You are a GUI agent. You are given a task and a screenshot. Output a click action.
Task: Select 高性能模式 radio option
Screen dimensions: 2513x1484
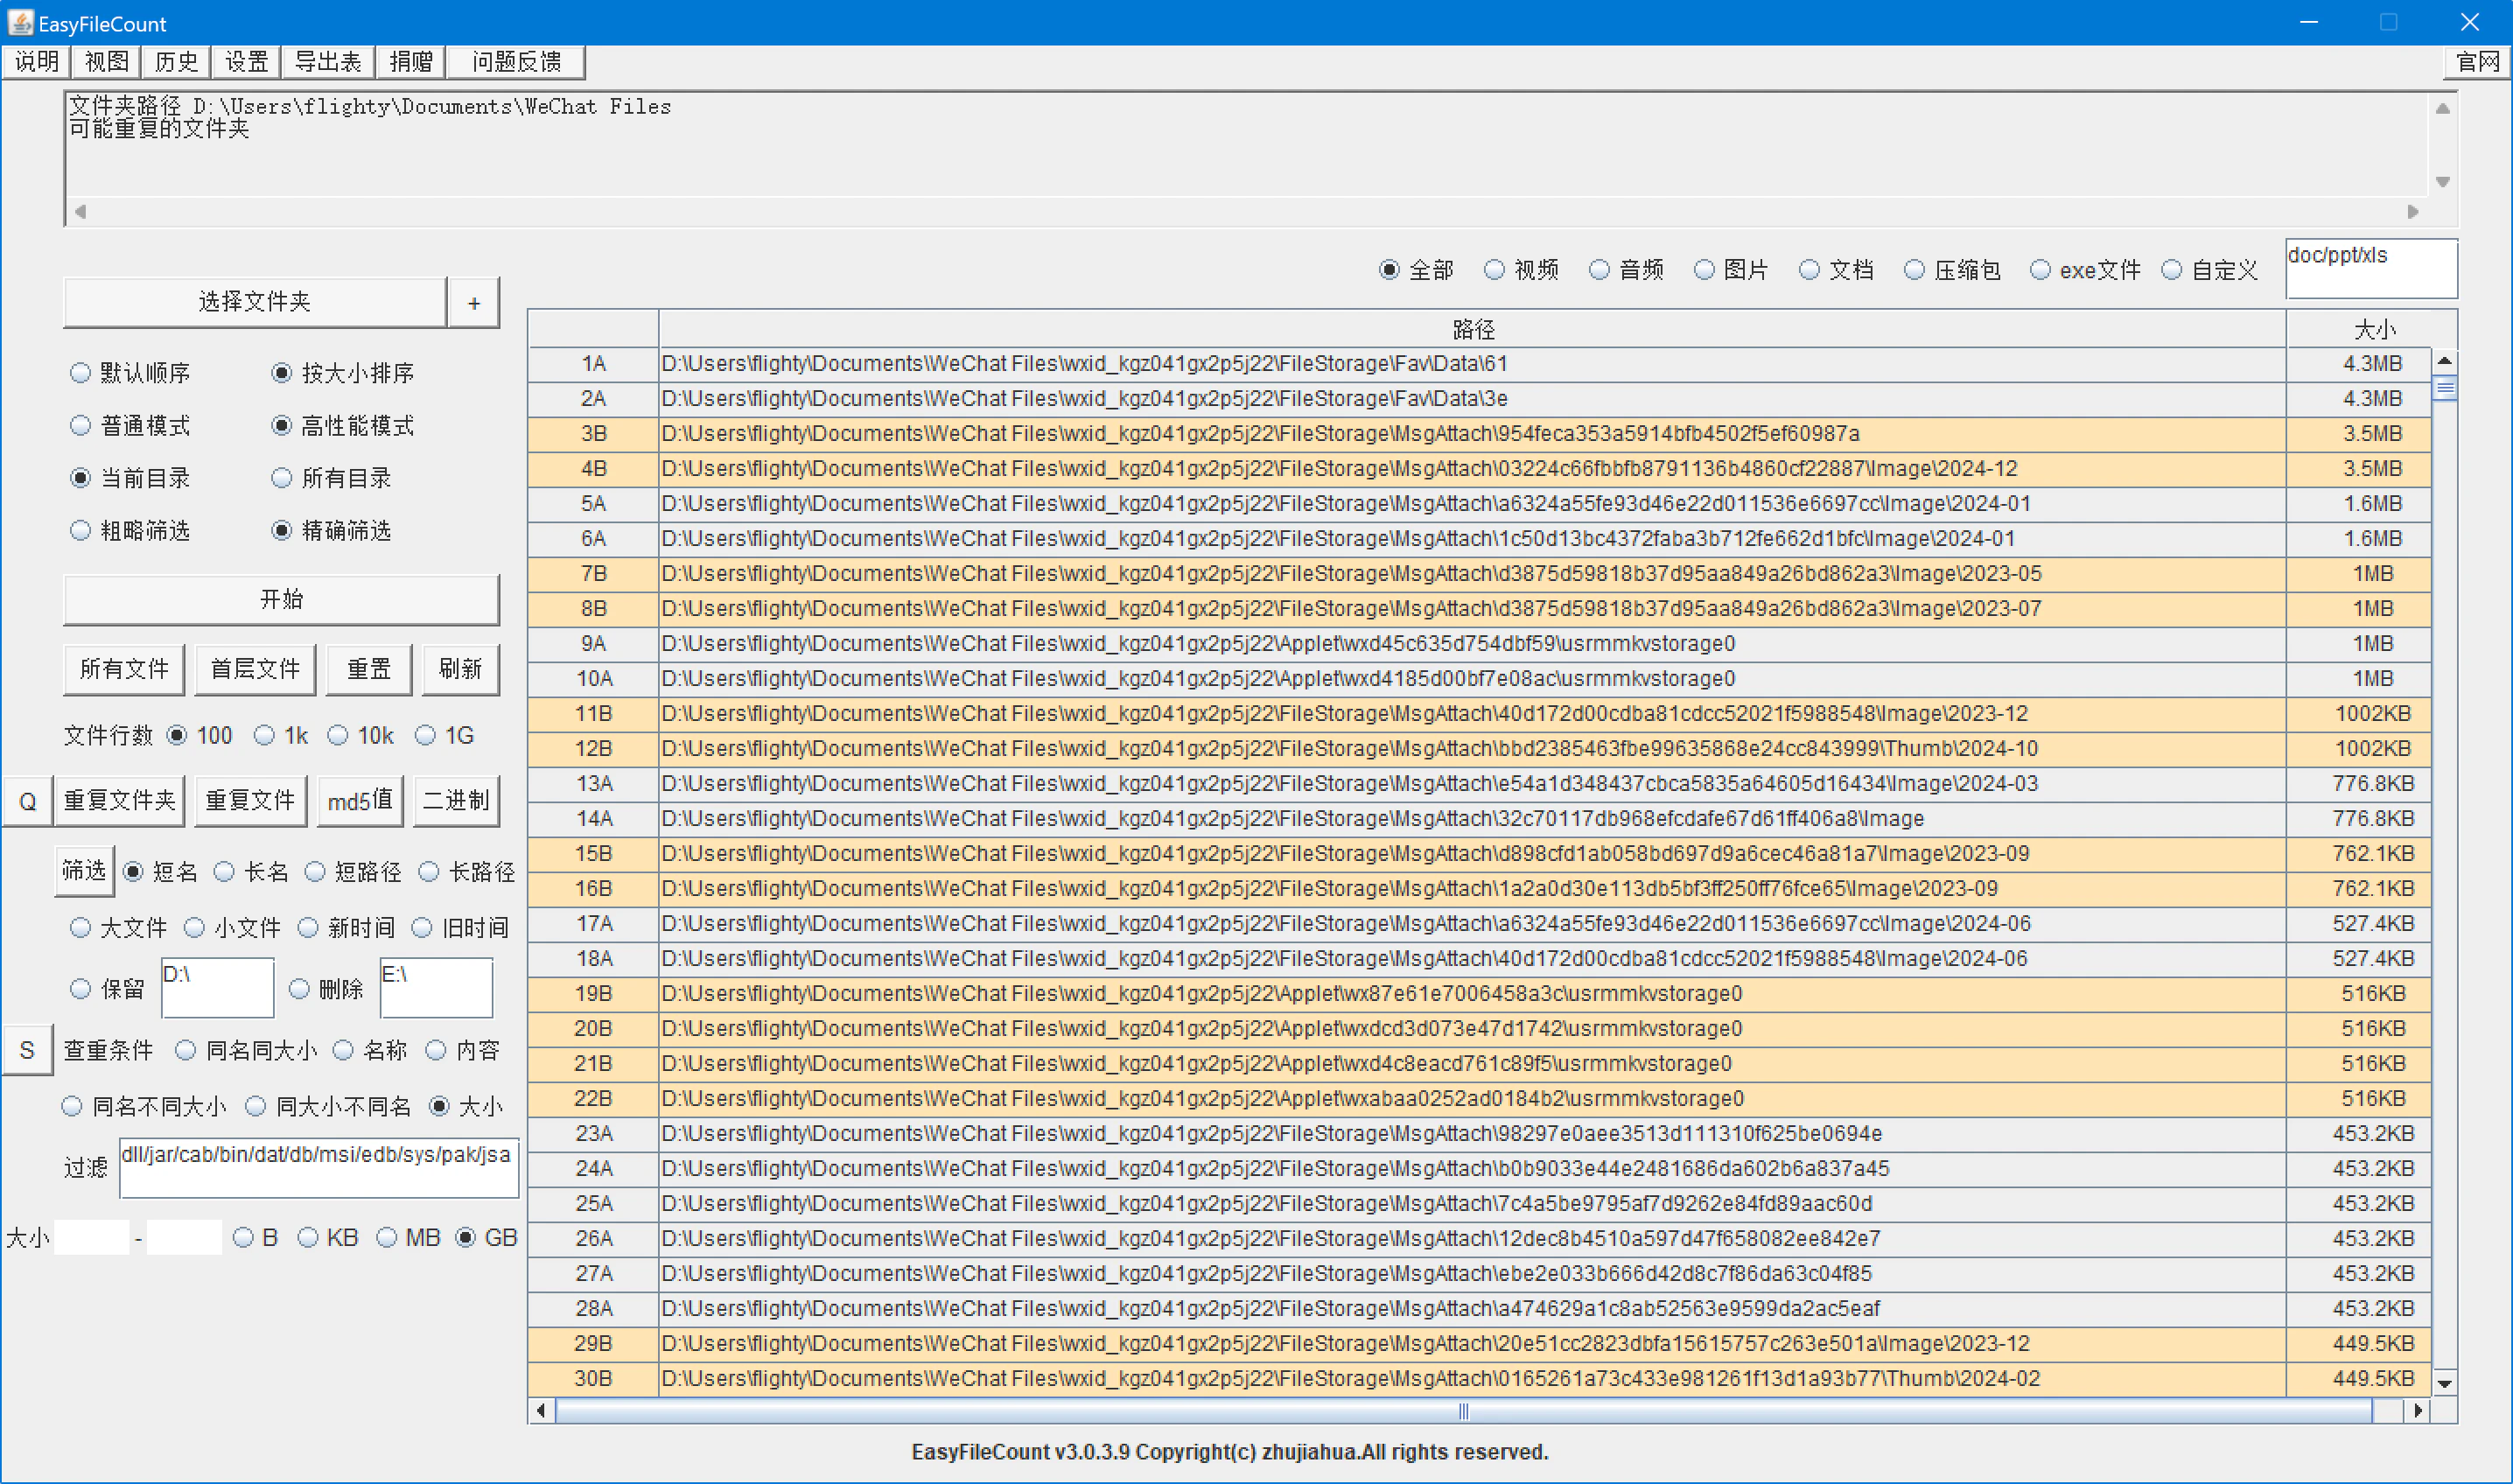pyautogui.click(x=343, y=426)
